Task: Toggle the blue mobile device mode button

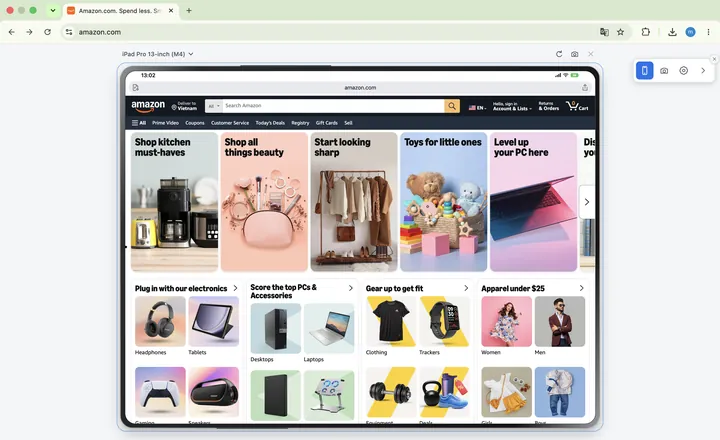Action: coord(645,71)
